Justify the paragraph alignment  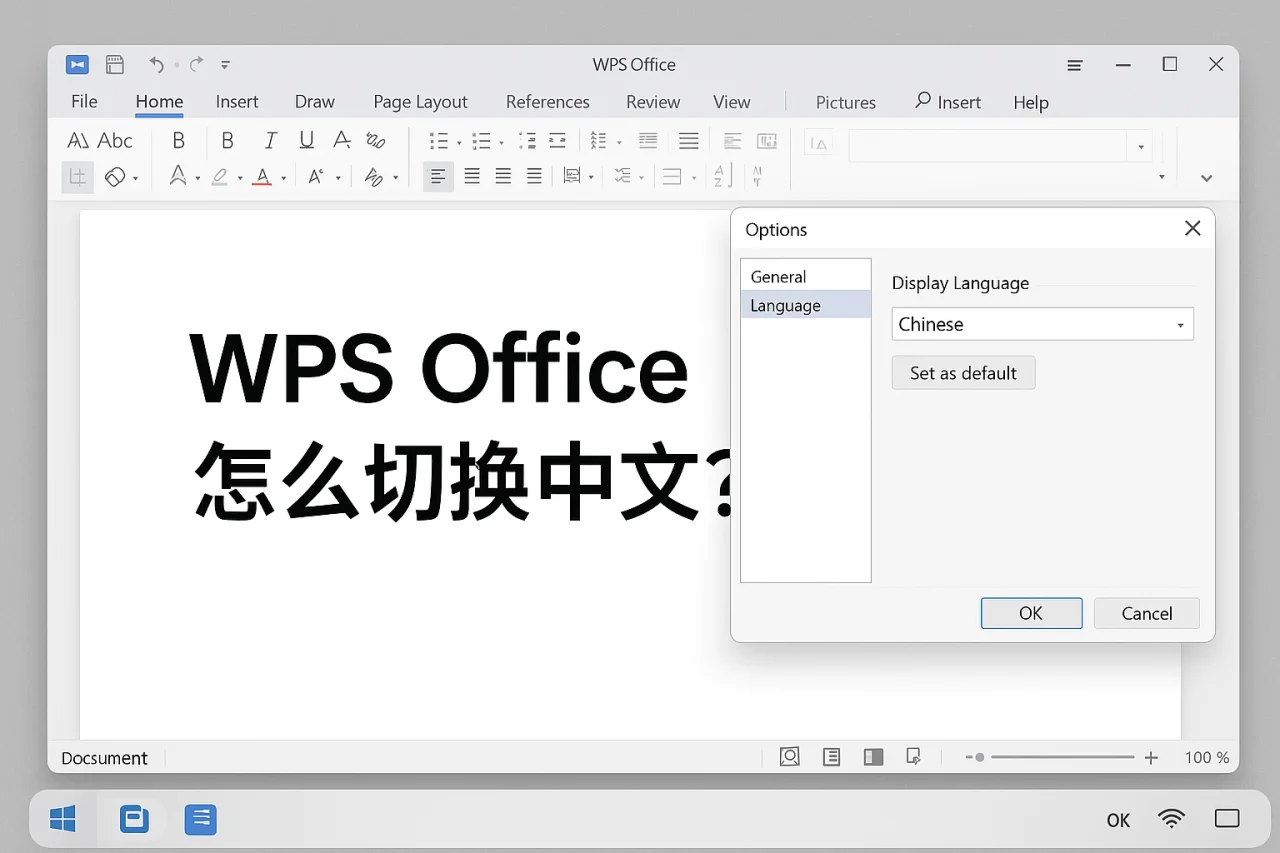tap(534, 177)
